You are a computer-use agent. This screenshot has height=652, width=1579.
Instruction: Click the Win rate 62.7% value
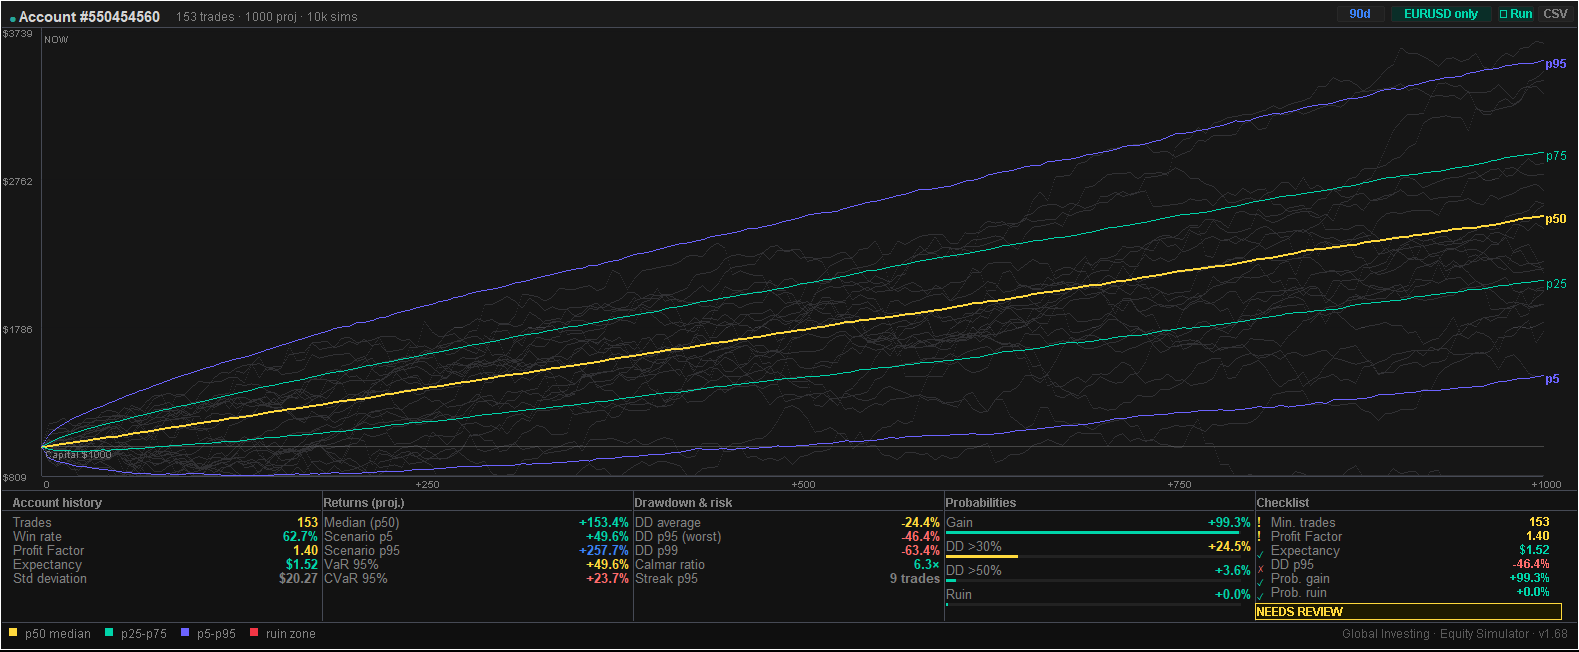coord(300,537)
